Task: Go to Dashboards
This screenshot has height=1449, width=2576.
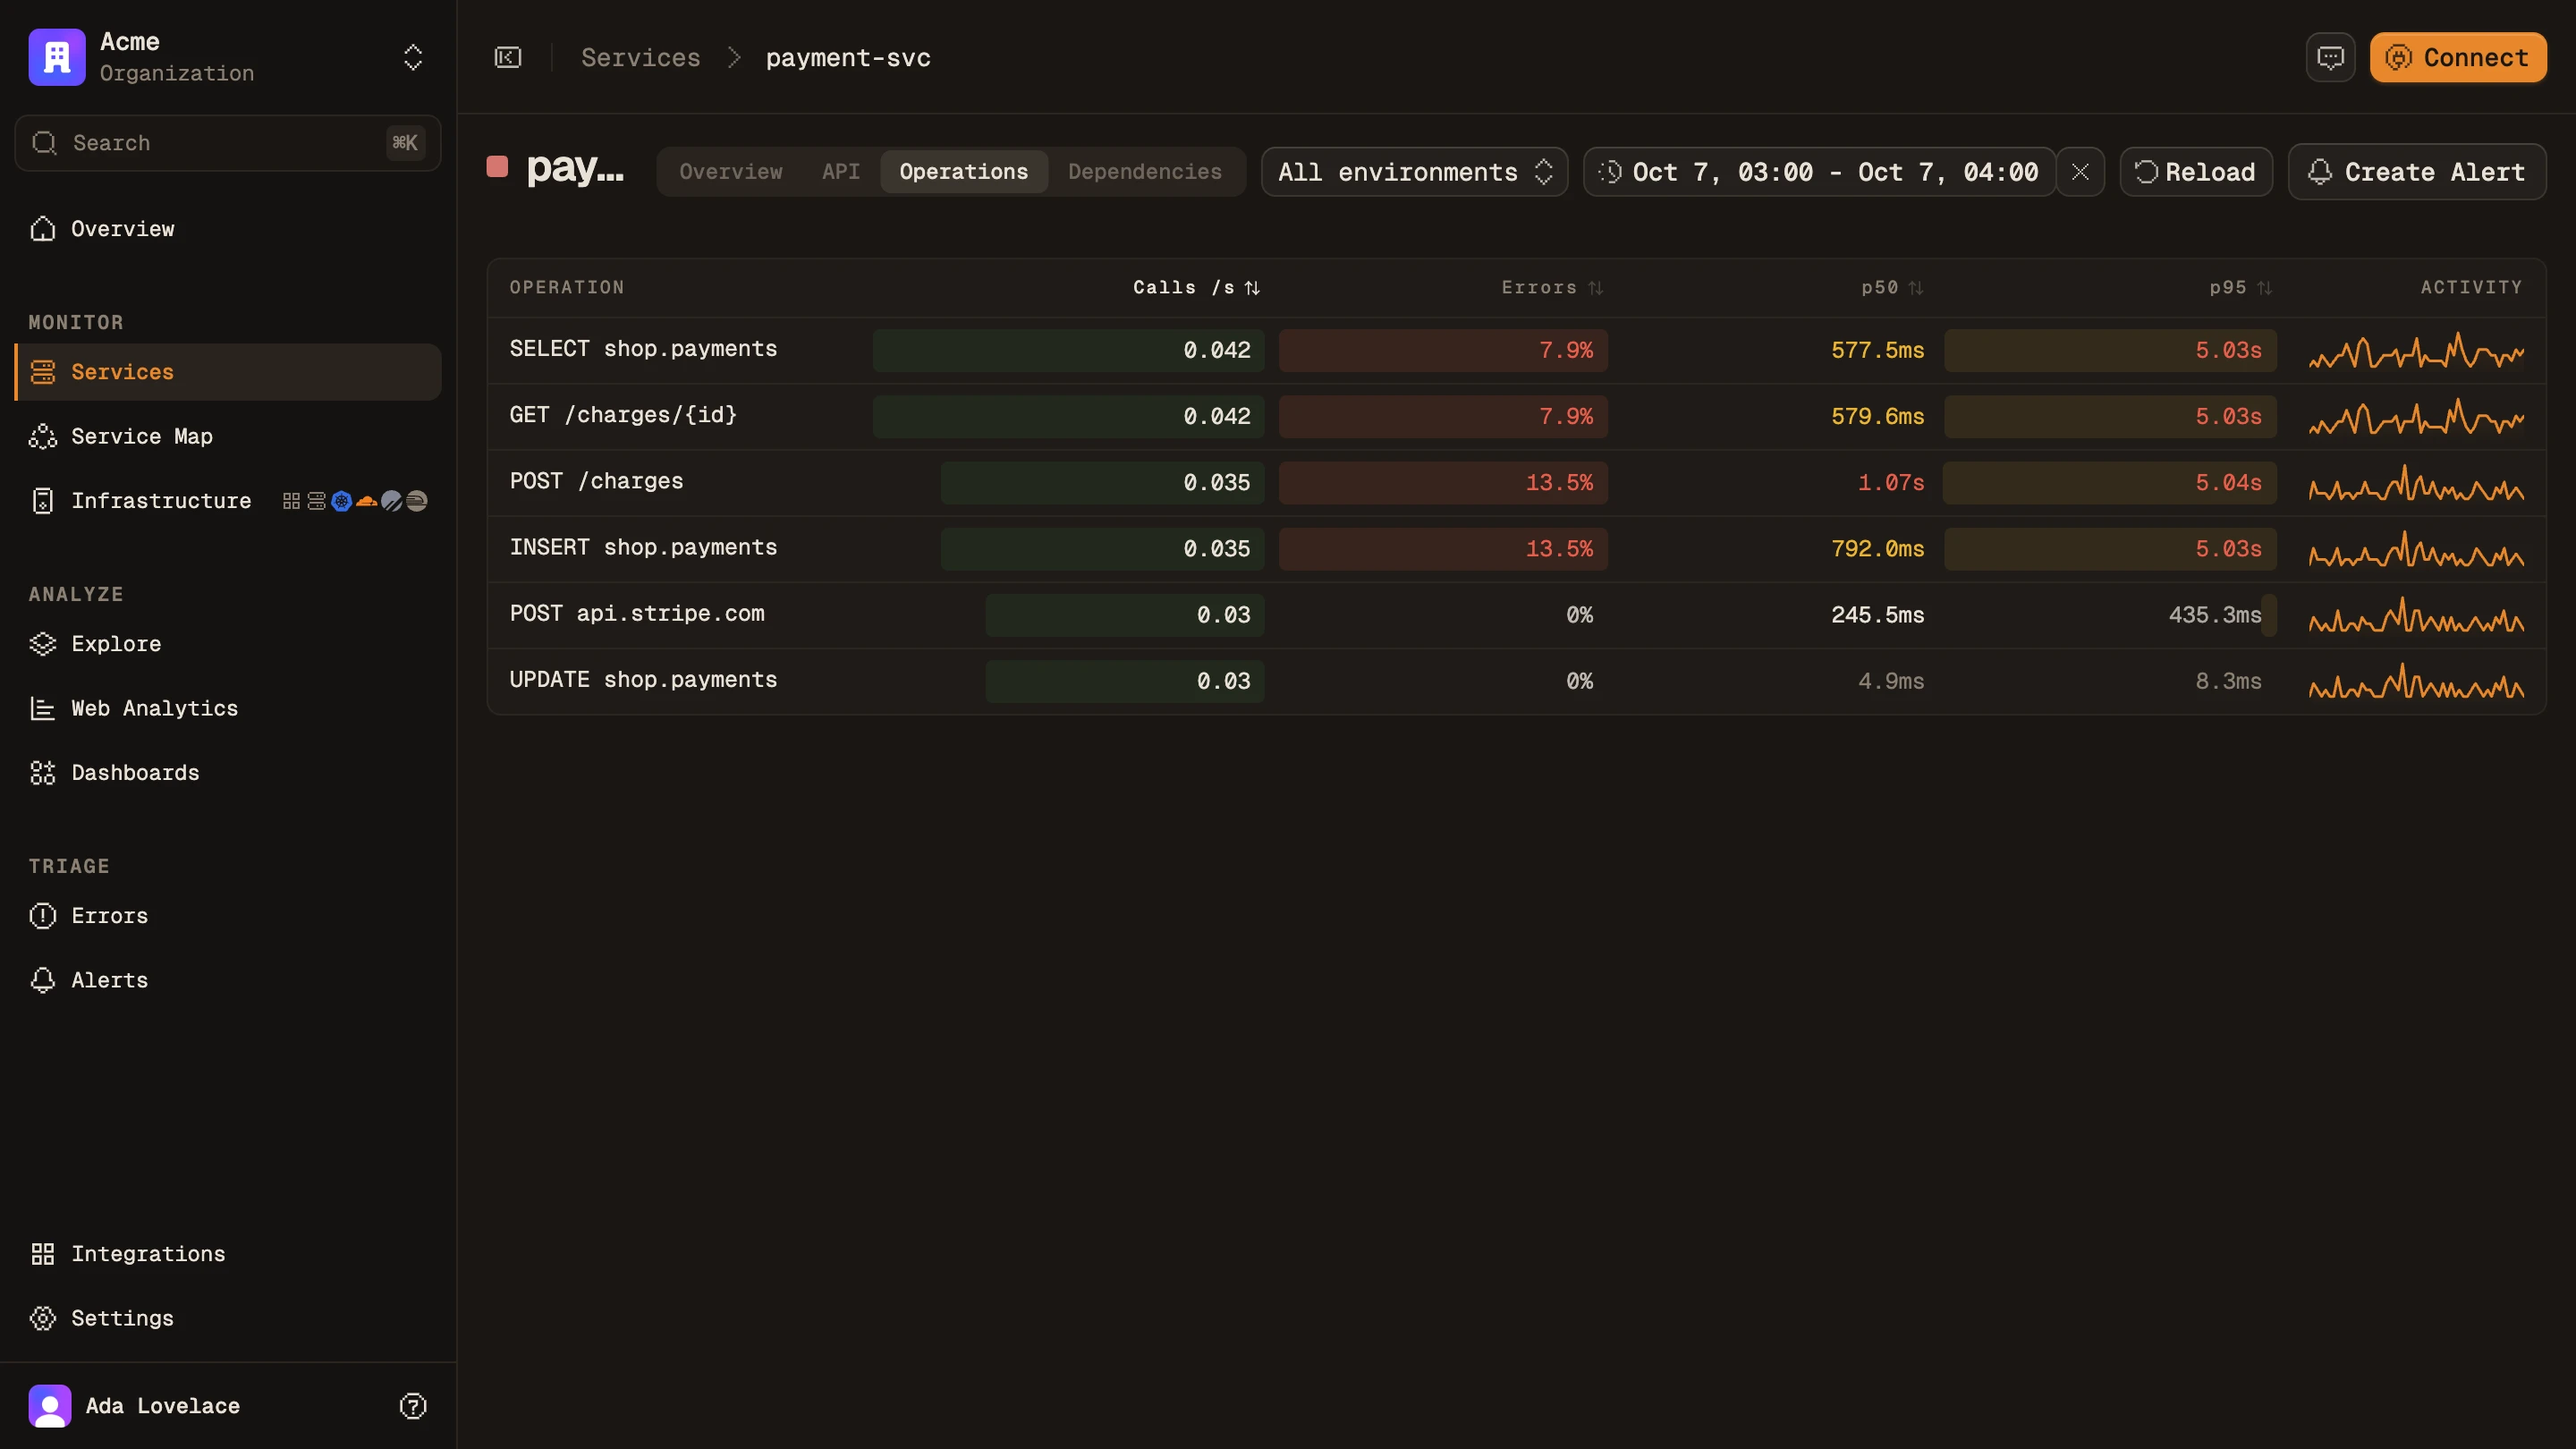Action: coord(228,773)
